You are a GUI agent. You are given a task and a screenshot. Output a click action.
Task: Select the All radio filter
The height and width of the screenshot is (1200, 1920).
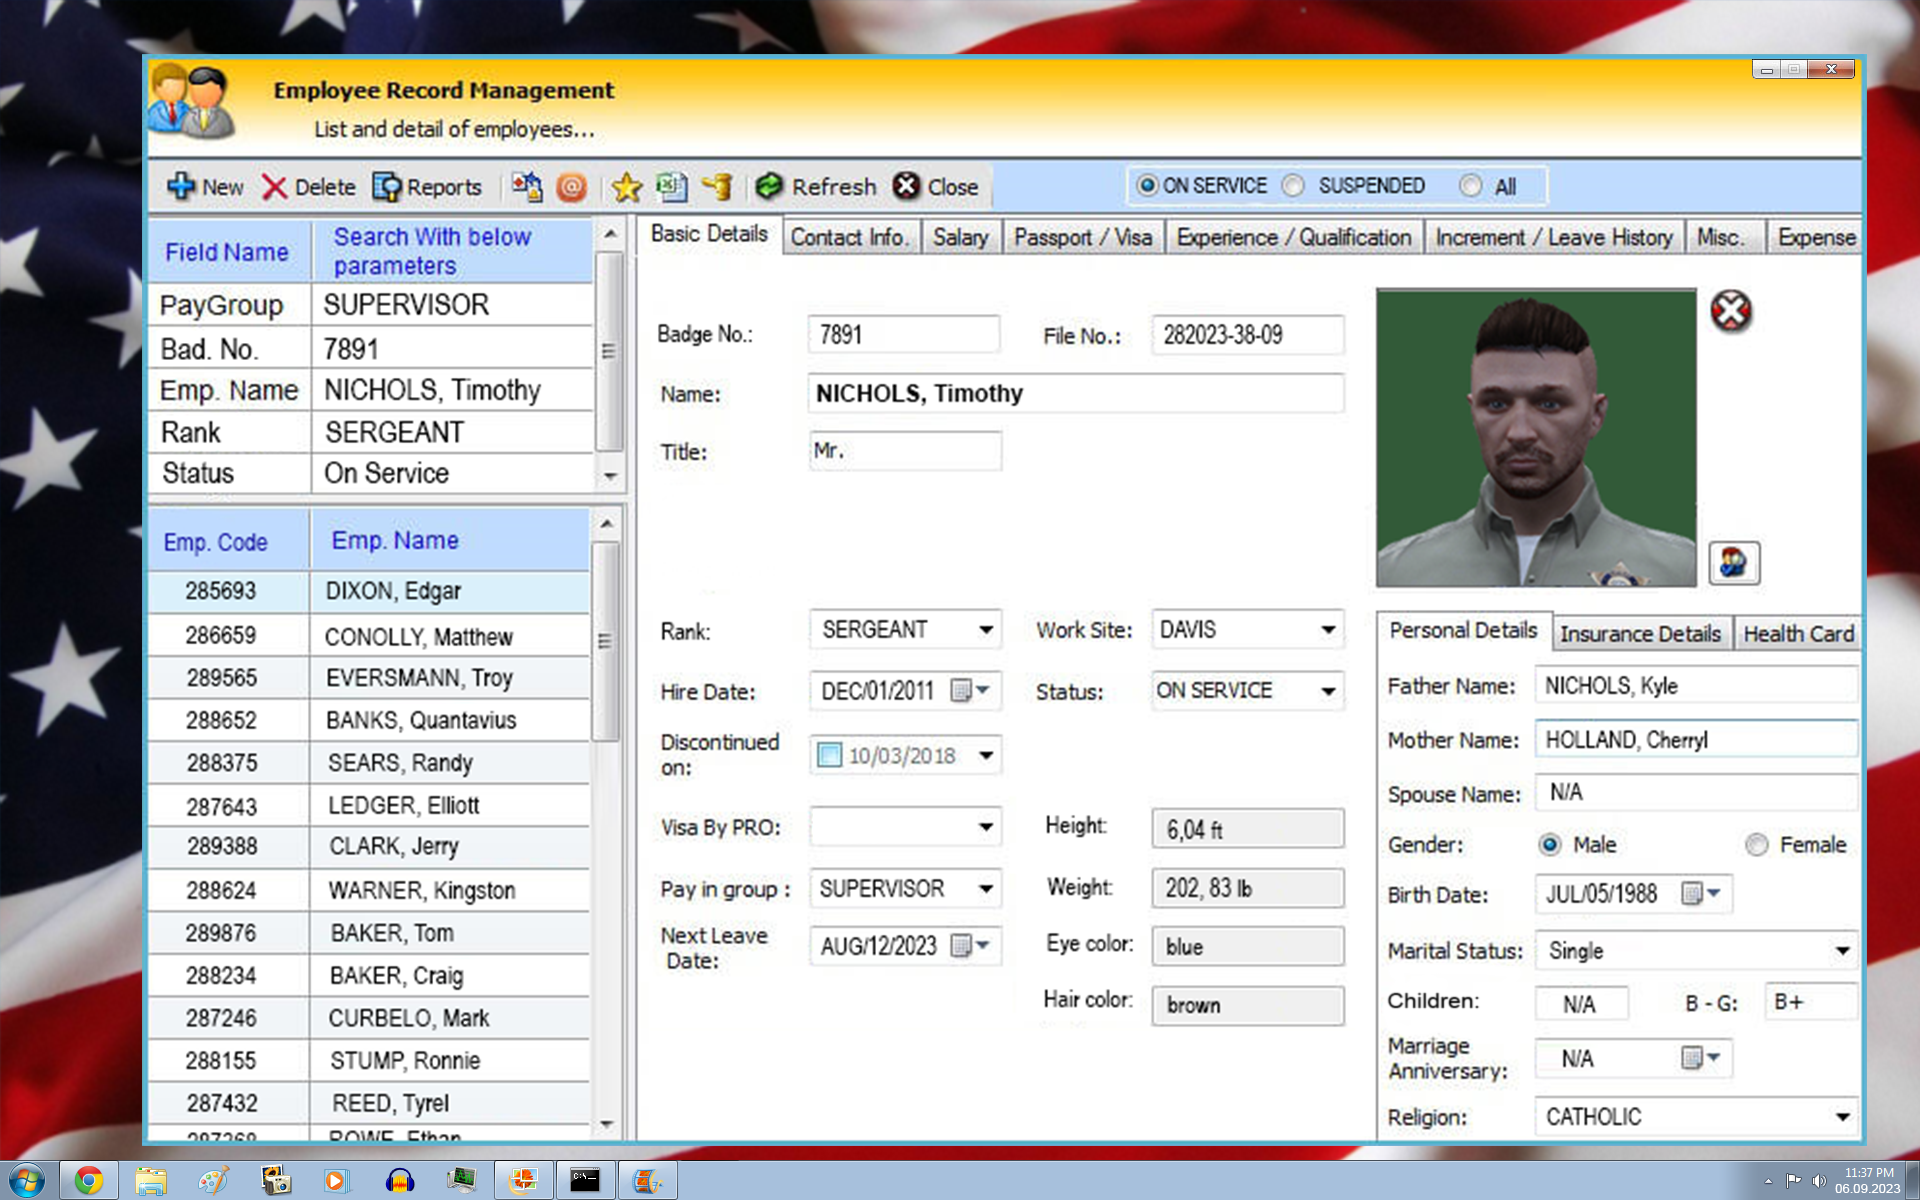tap(1470, 186)
